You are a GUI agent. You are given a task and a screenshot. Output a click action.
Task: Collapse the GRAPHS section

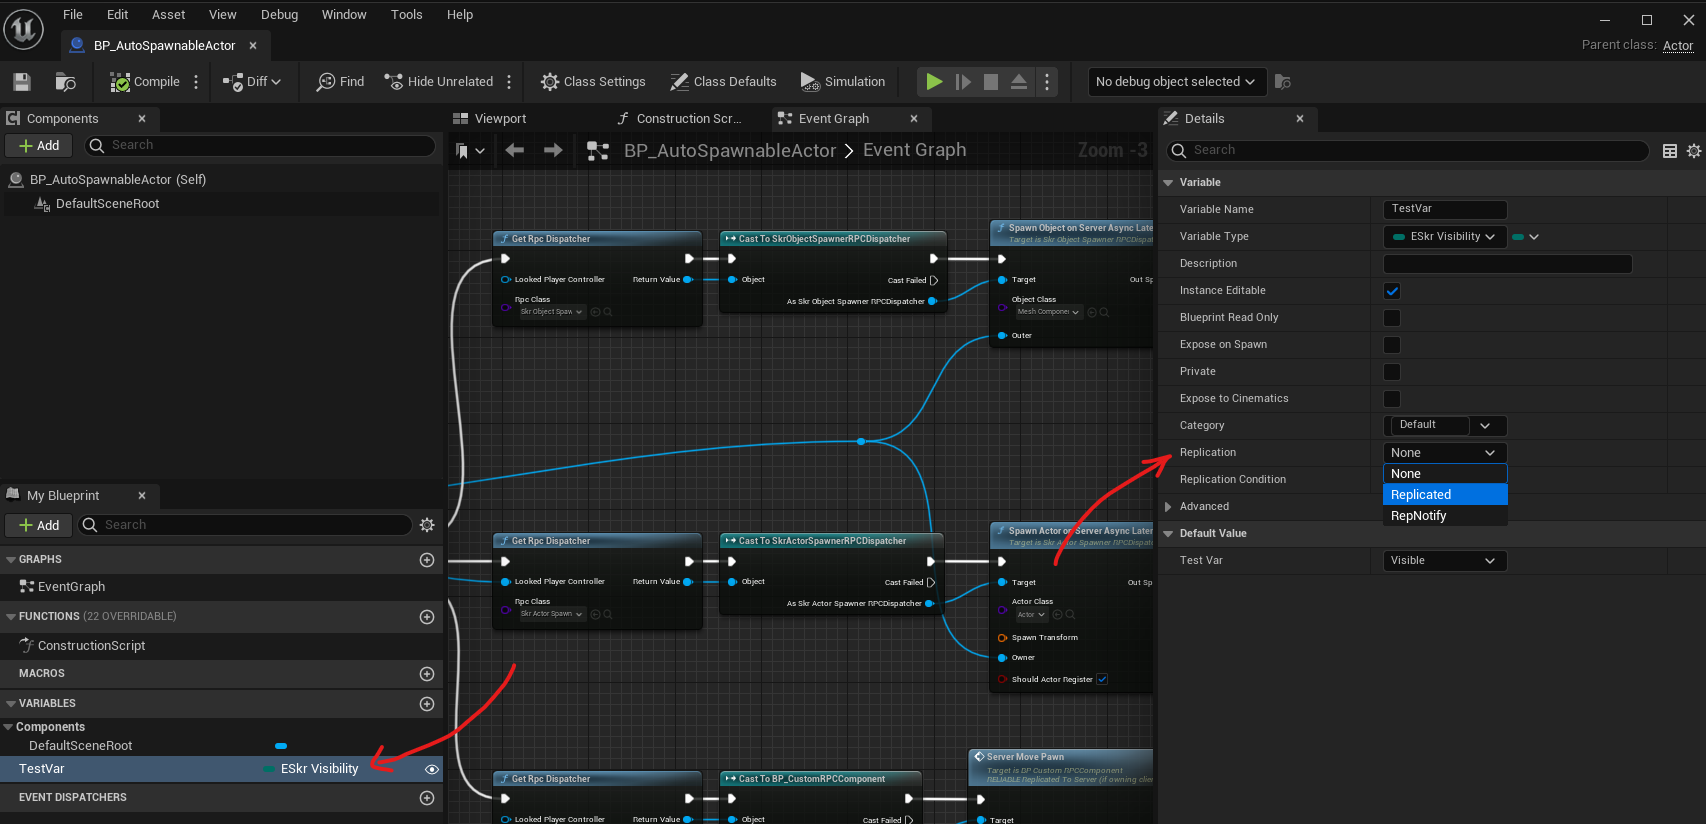(11, 560)
